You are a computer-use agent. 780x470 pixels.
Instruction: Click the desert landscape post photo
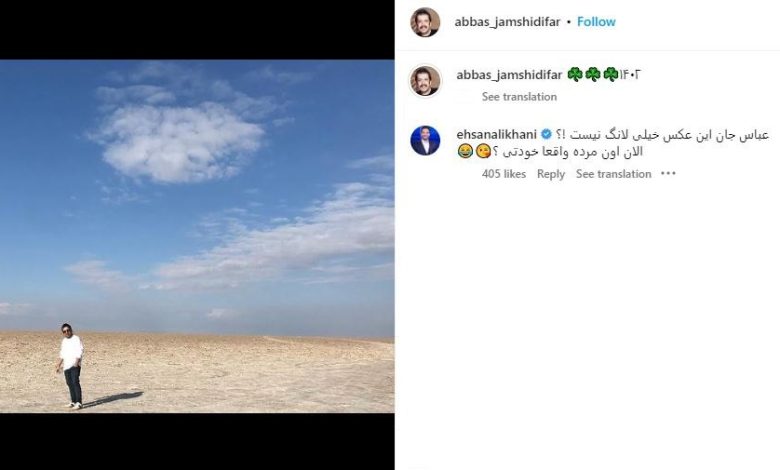(x=197, y=236)
